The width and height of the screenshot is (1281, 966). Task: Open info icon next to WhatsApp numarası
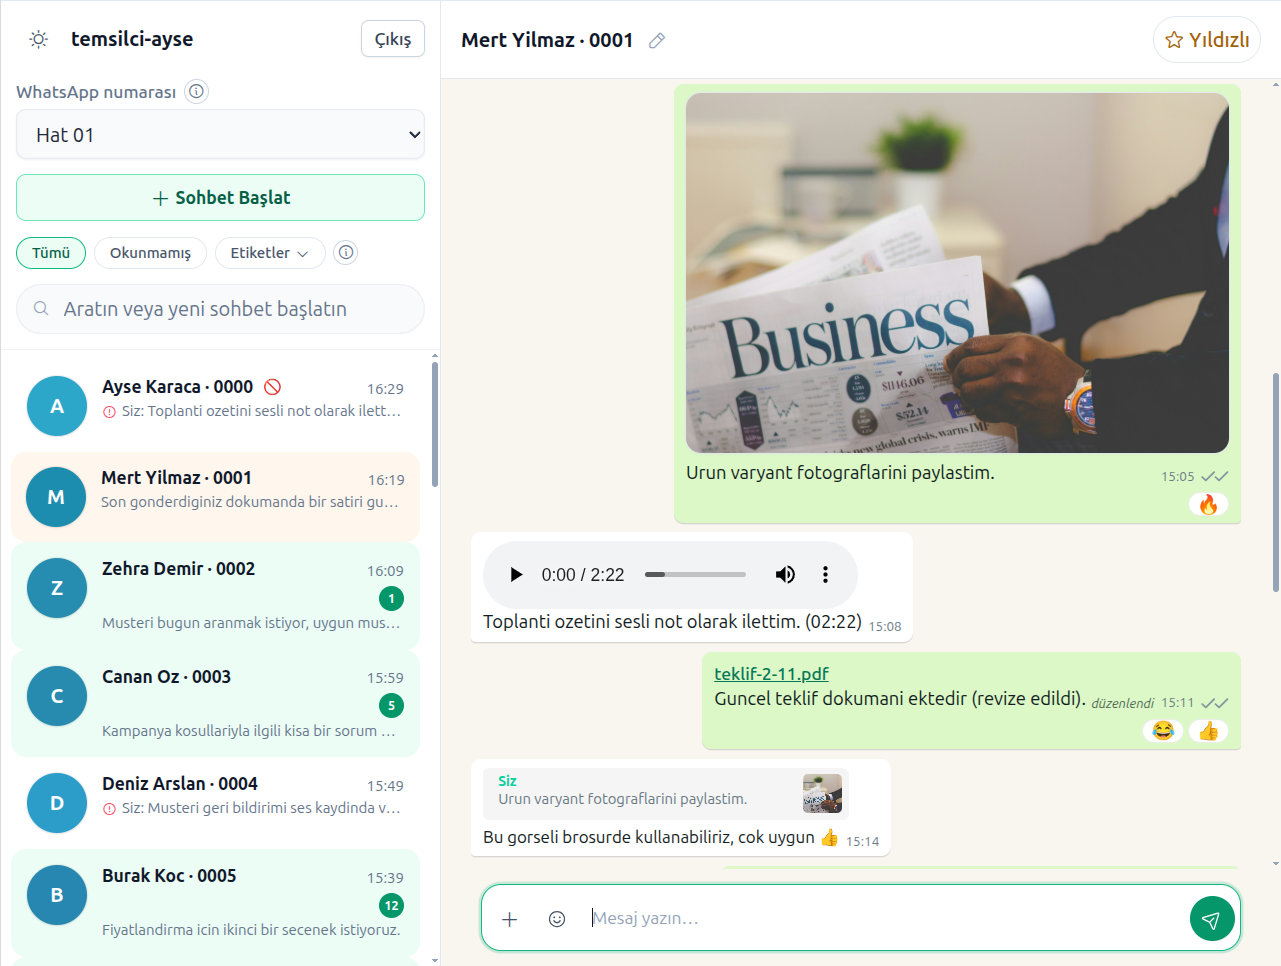tap(197, 91)
